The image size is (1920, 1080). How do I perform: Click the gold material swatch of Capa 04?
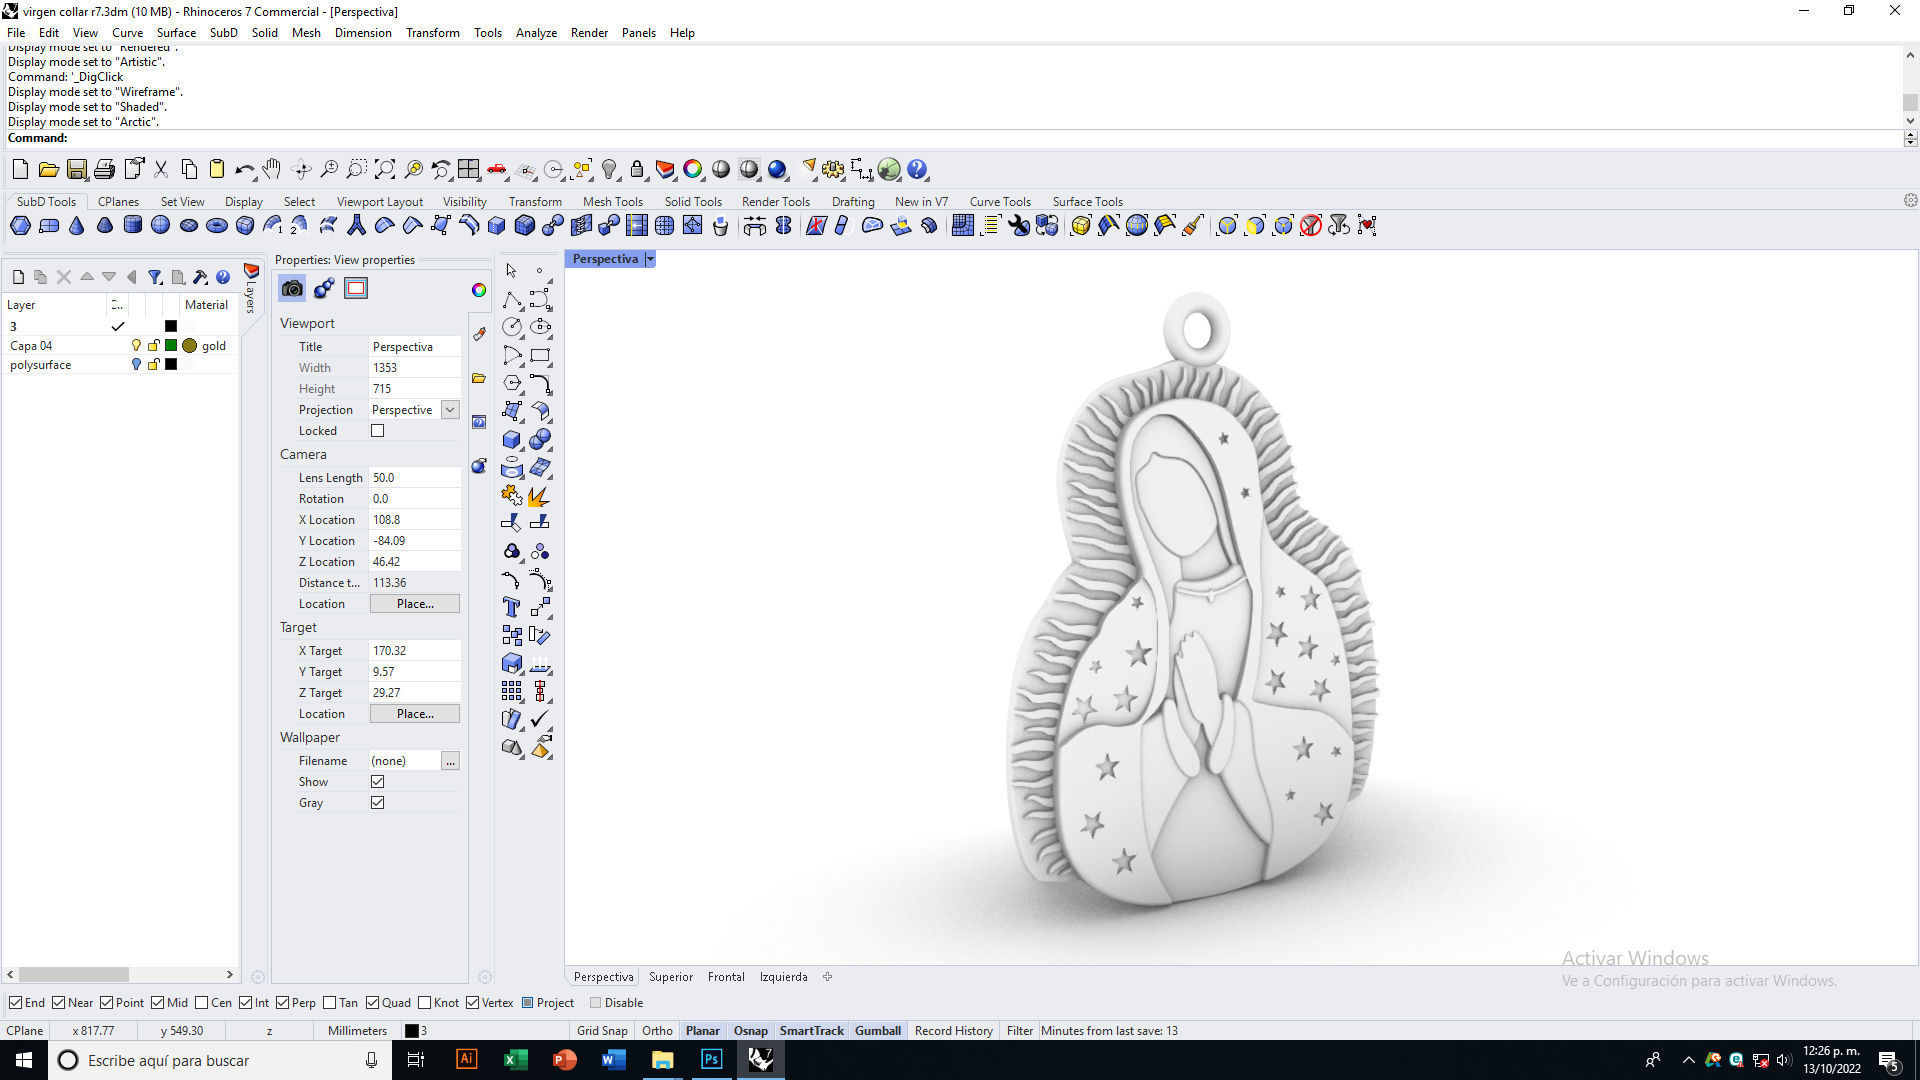(189, 346)
